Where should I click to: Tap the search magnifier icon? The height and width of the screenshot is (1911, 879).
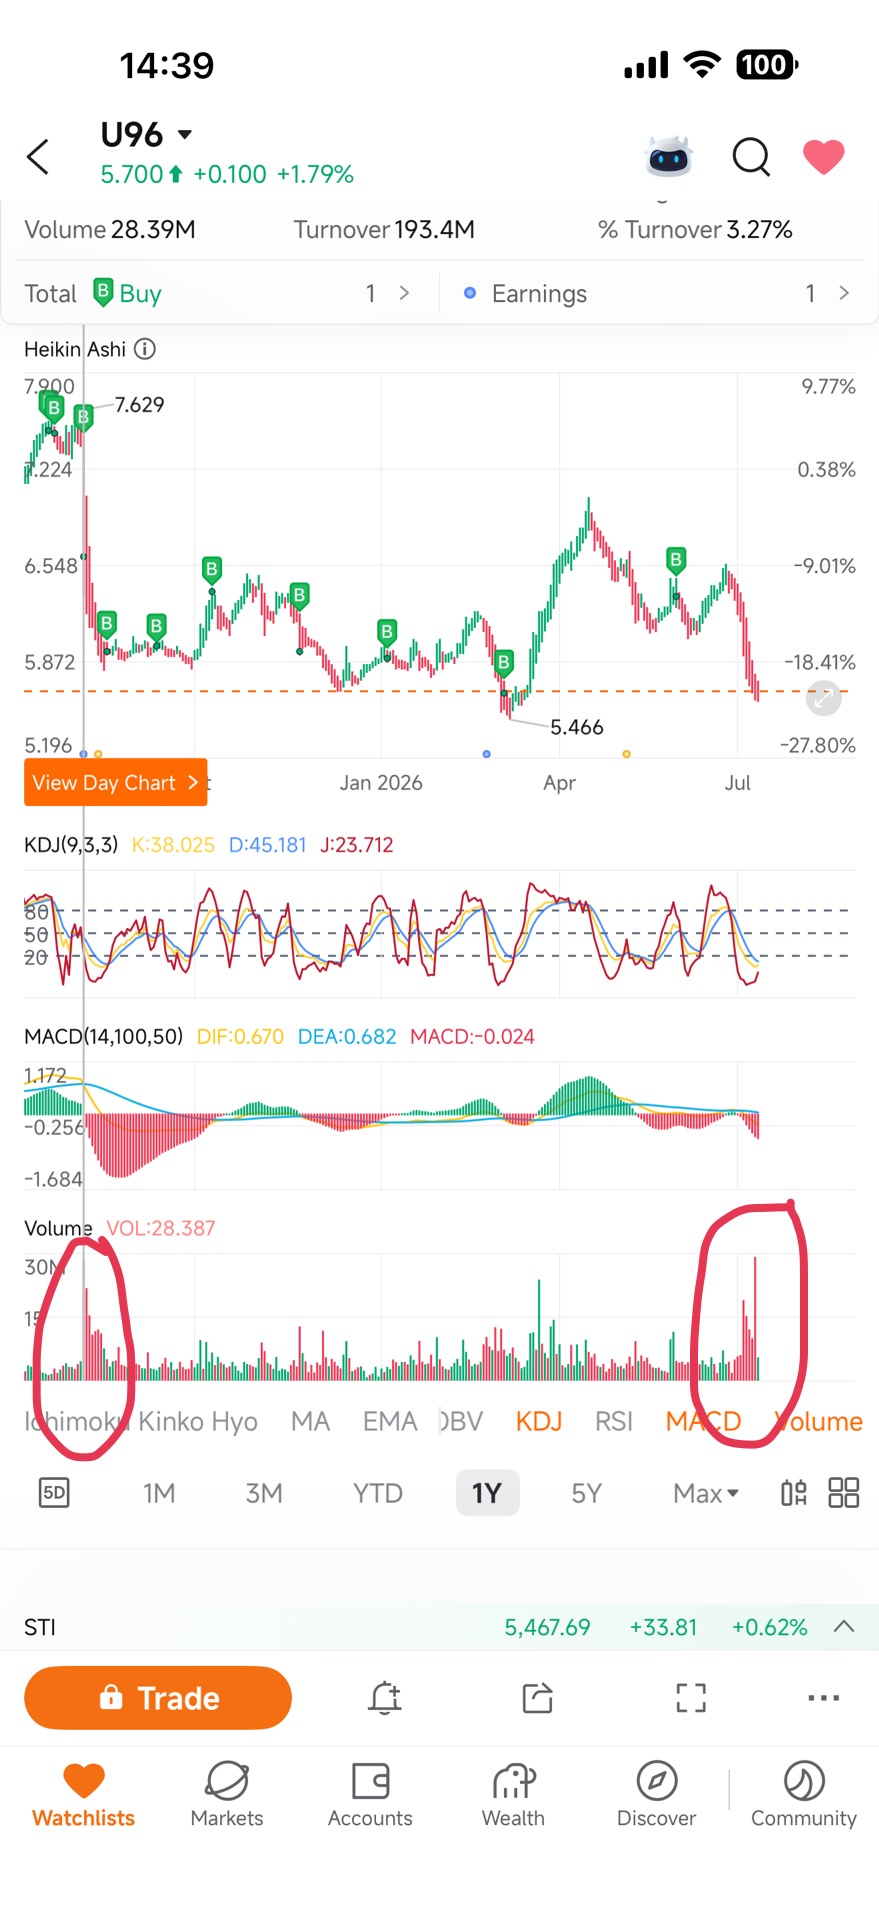tap(751, 157)
